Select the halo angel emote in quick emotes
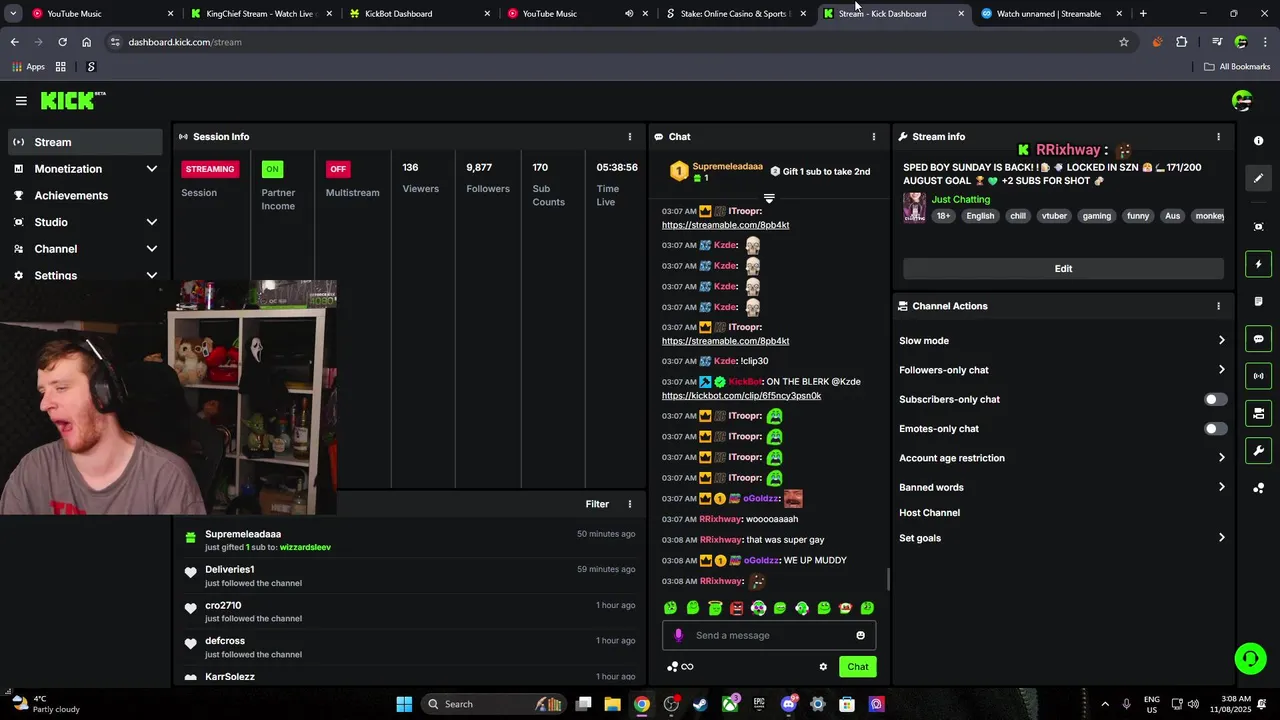 coord(715,608)
